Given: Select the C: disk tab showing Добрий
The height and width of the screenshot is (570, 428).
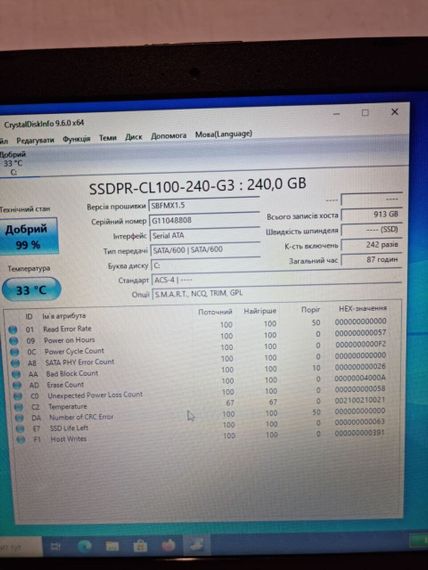Looking at the screenshot, I should pyautogui.click(x=13, y=163).
